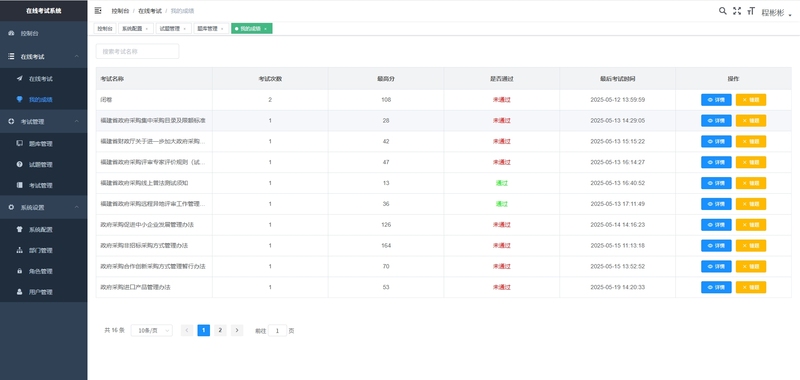Image resolution: width=800 pixels, height=380 pixels.
Task: Focus the 前往 page number input
Action: point(278,331)
